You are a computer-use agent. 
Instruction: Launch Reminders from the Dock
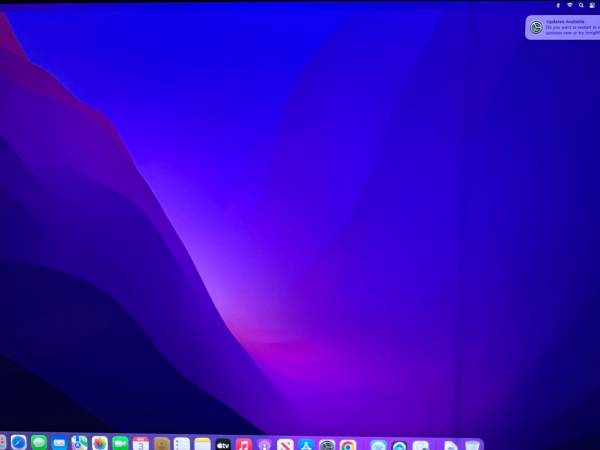(182, 443)
